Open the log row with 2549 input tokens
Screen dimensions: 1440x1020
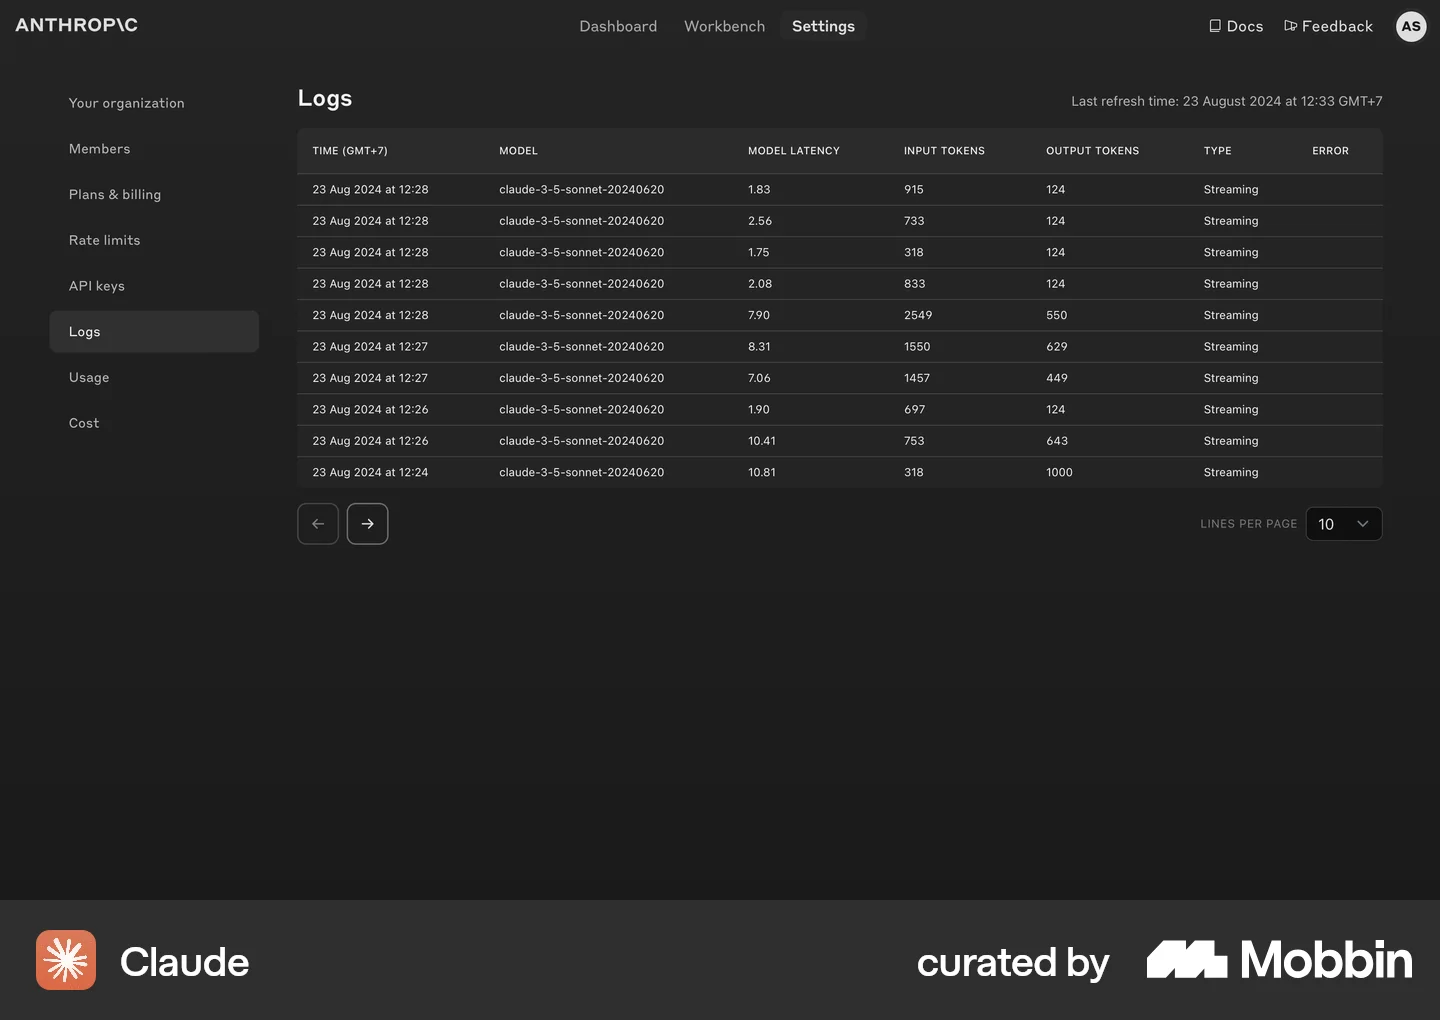840,315
